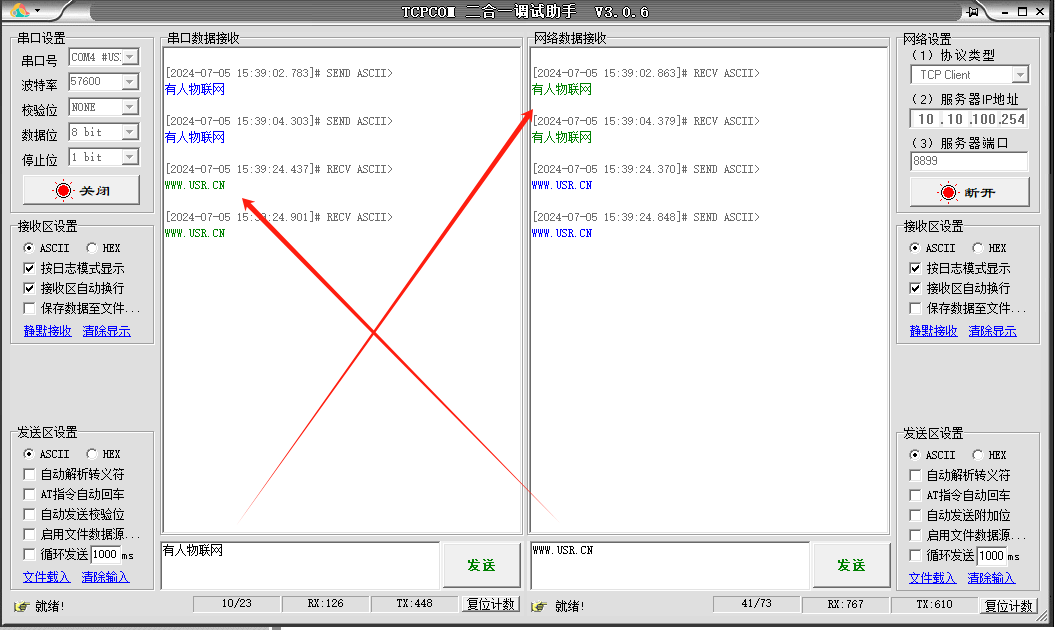
Task: Select ASCII in serial receive settings
Action: click(28, 248)
